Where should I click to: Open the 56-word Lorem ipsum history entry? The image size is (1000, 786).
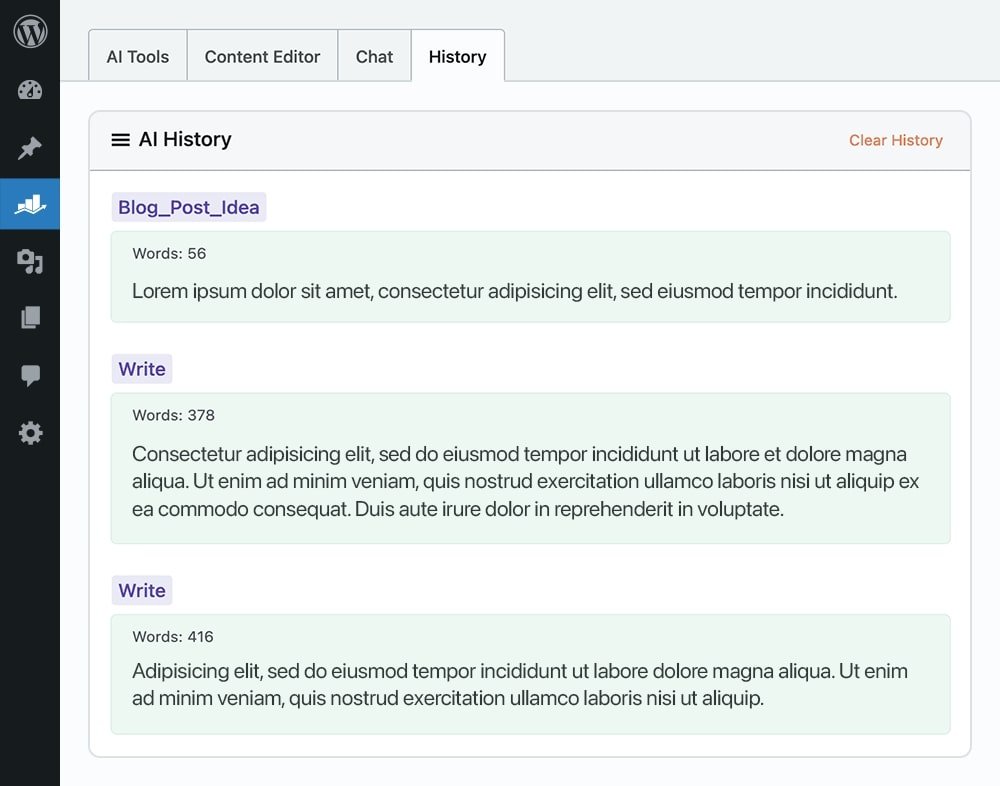click(530, 277)
